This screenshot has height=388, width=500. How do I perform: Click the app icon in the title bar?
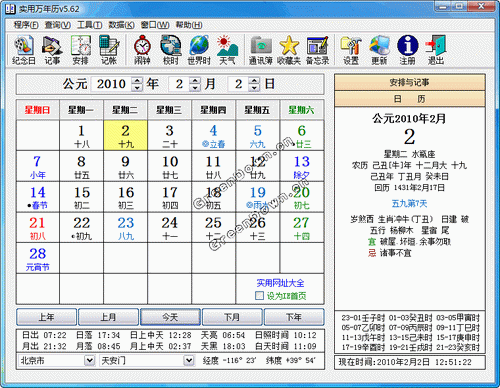pos(10,9)
